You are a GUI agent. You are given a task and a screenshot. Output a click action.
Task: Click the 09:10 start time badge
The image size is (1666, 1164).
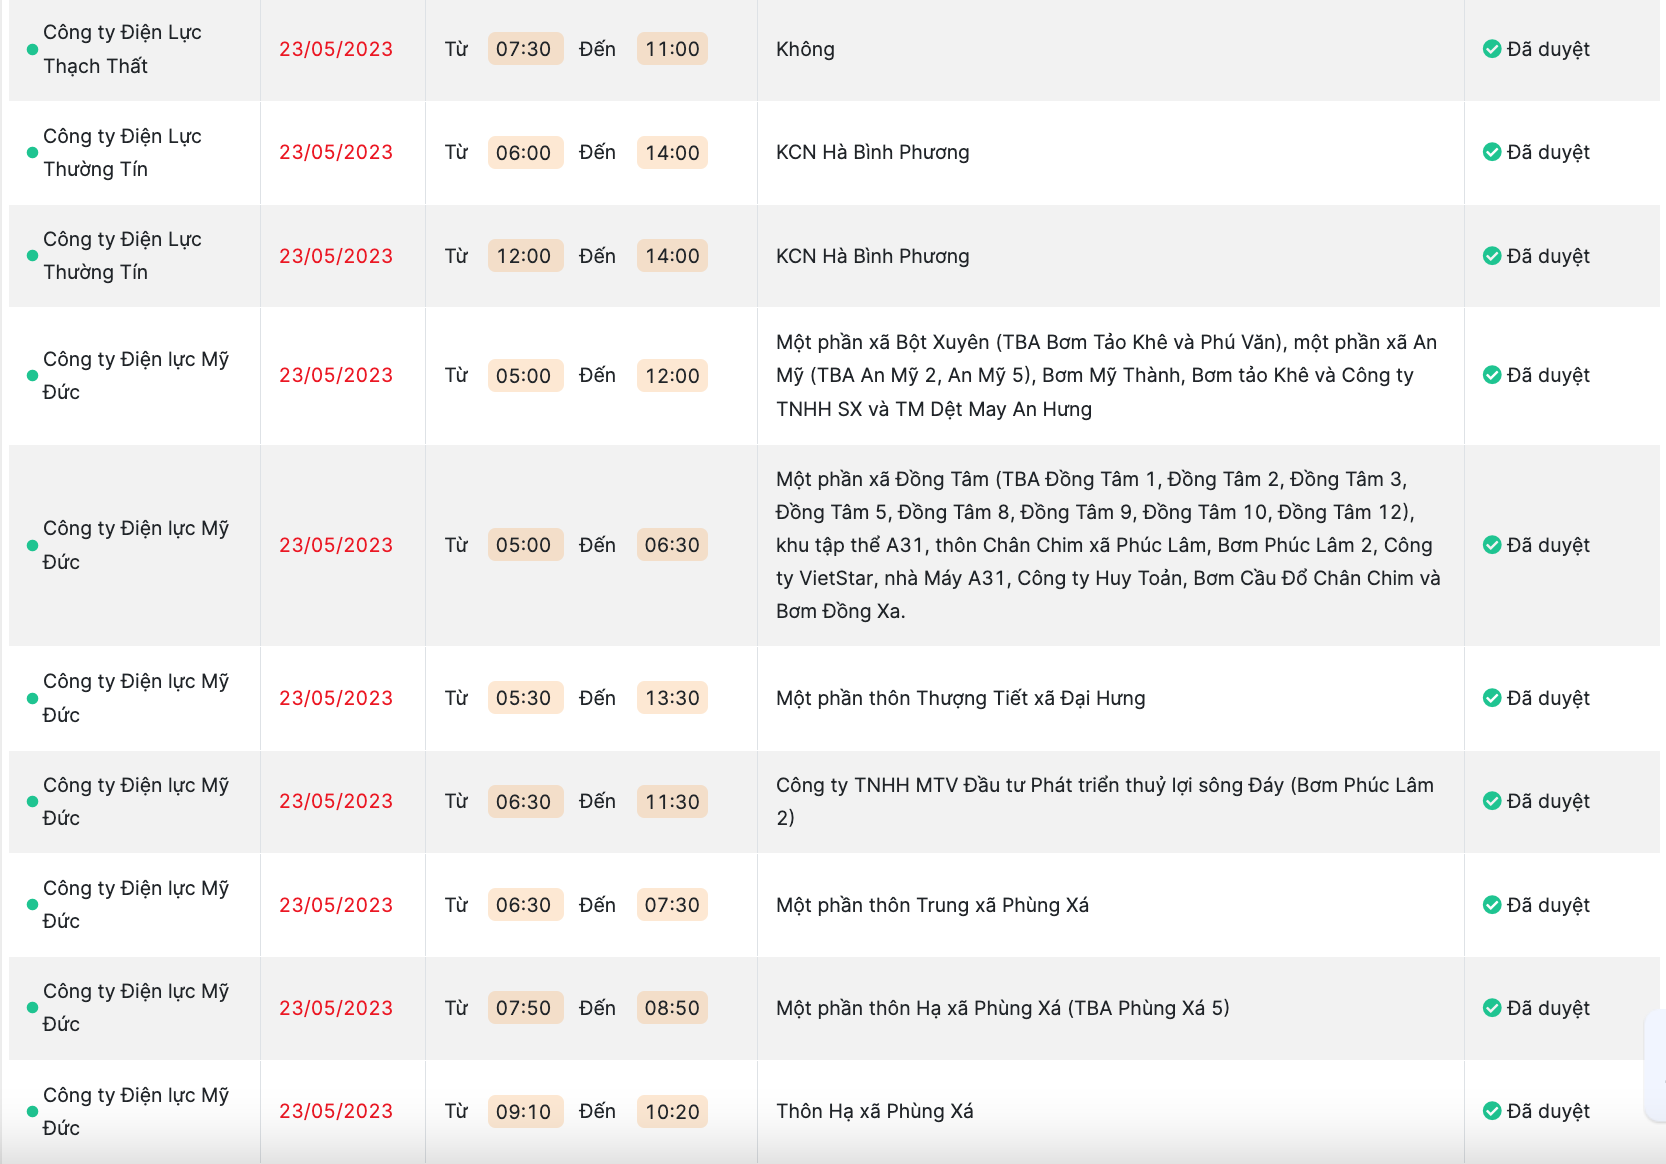524,1111
